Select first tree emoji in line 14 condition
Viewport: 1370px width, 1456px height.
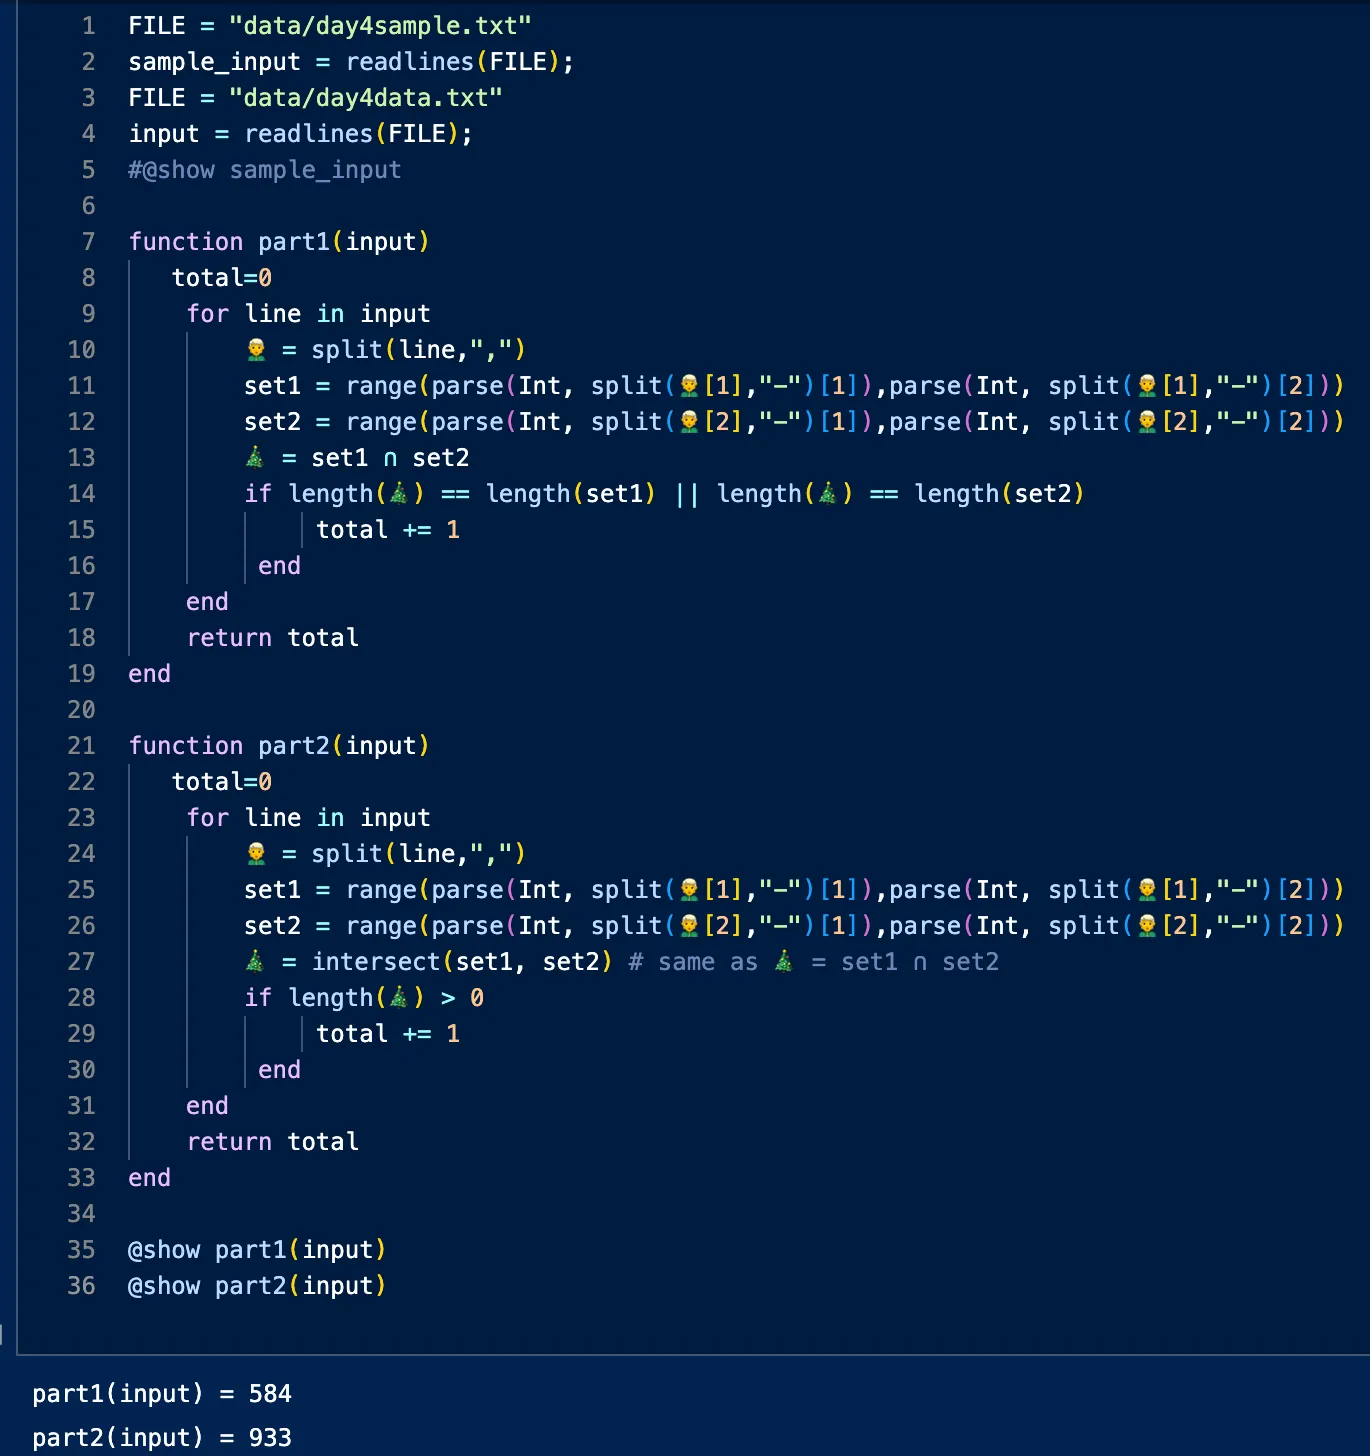399,493
